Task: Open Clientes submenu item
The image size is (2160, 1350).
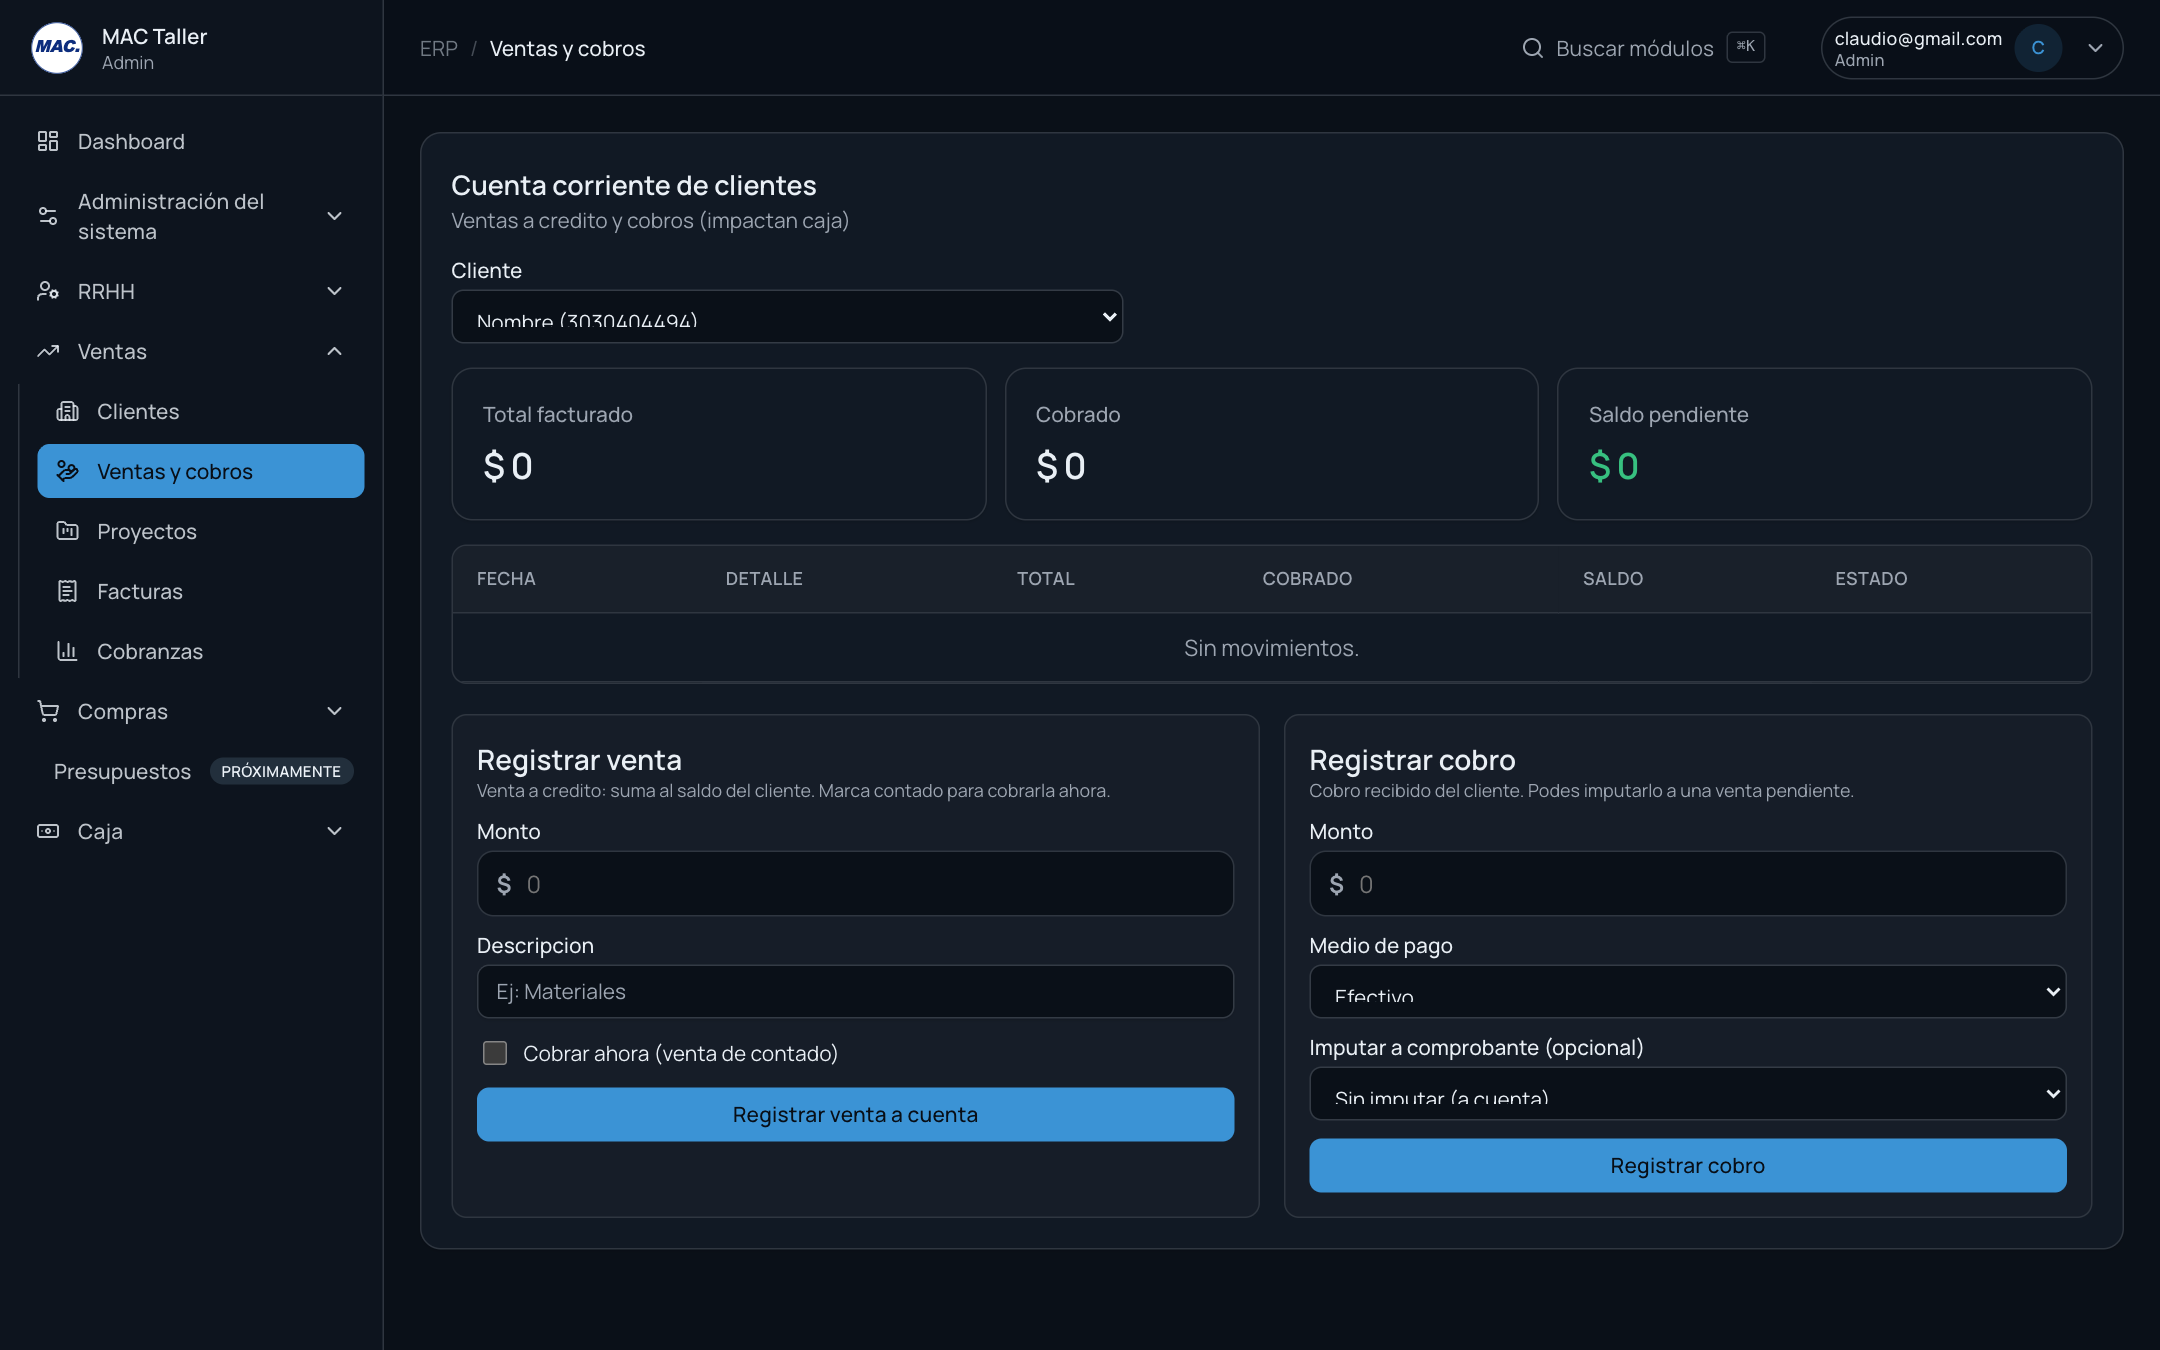Action: click(x=200, y=411)
